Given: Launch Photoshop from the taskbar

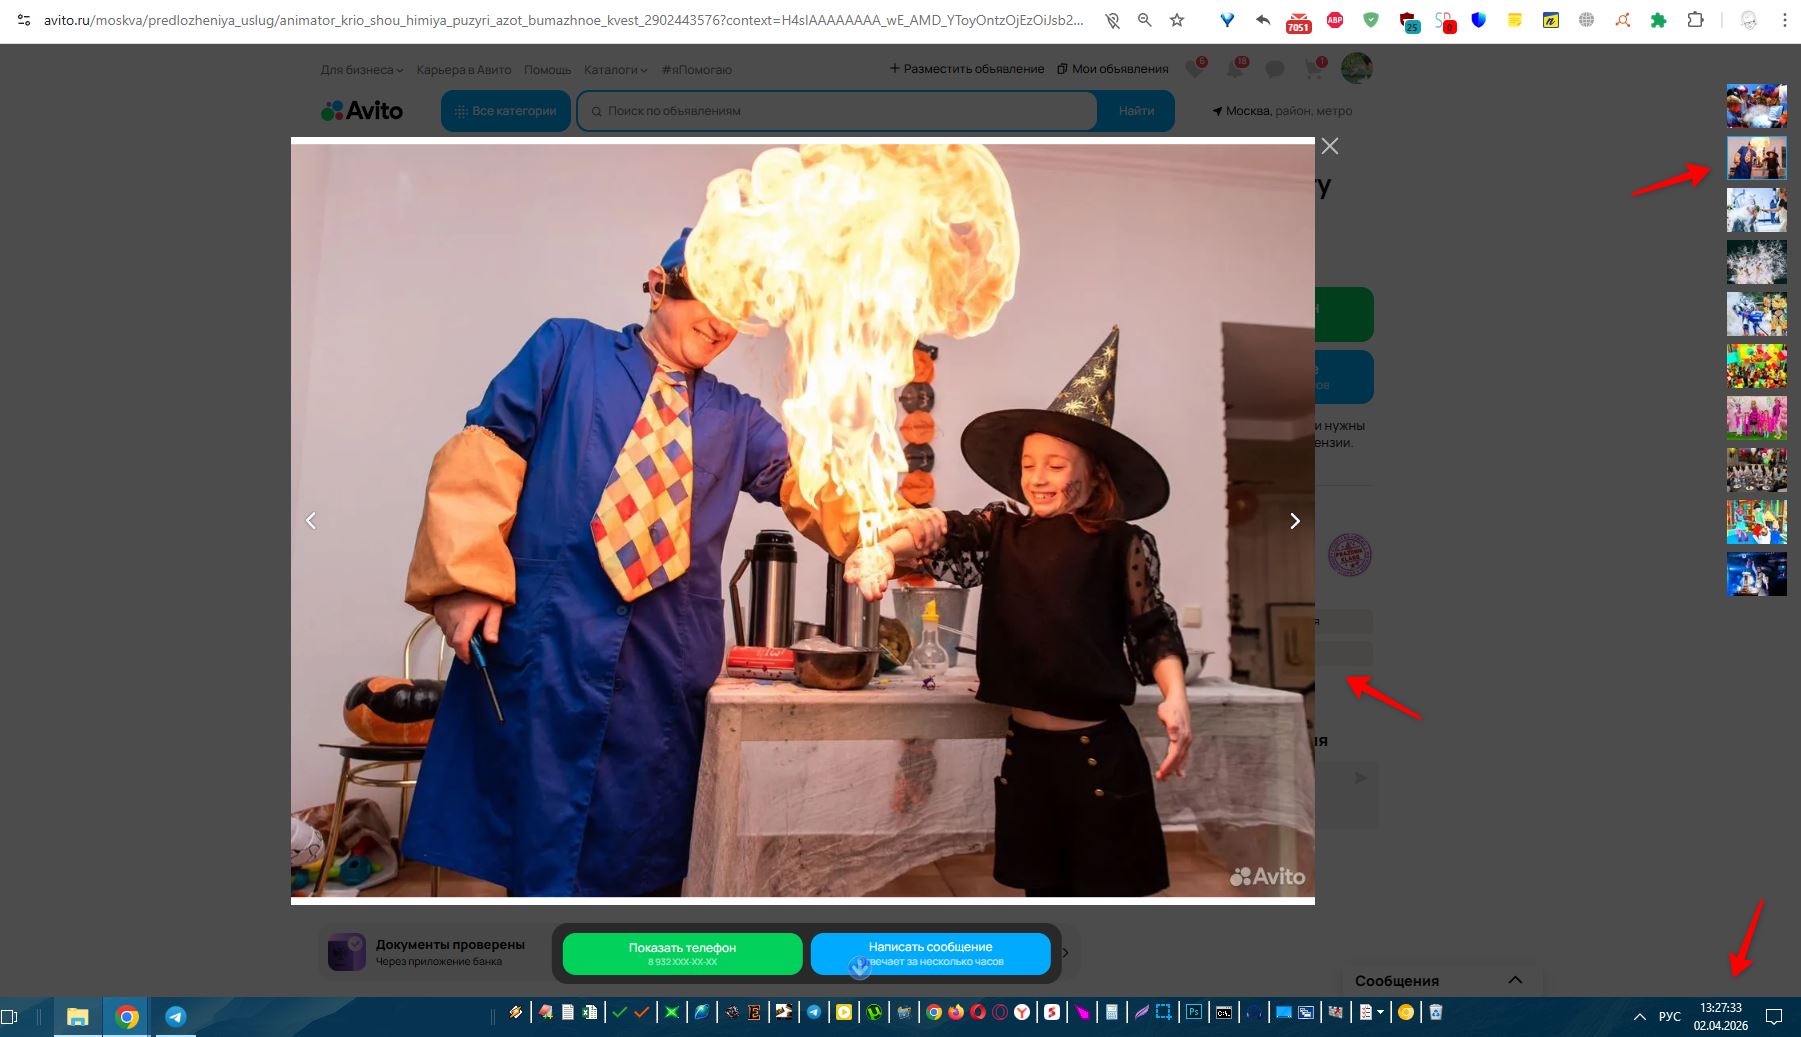Looking at the screenshot, I should pos(1194,1013).
